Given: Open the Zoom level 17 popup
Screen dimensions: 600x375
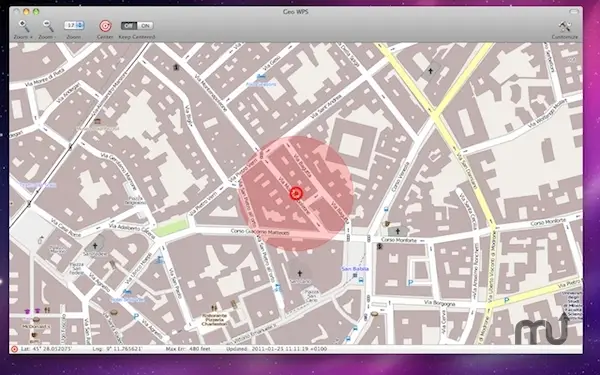Looking at the screenshot, I should [74, 26].
